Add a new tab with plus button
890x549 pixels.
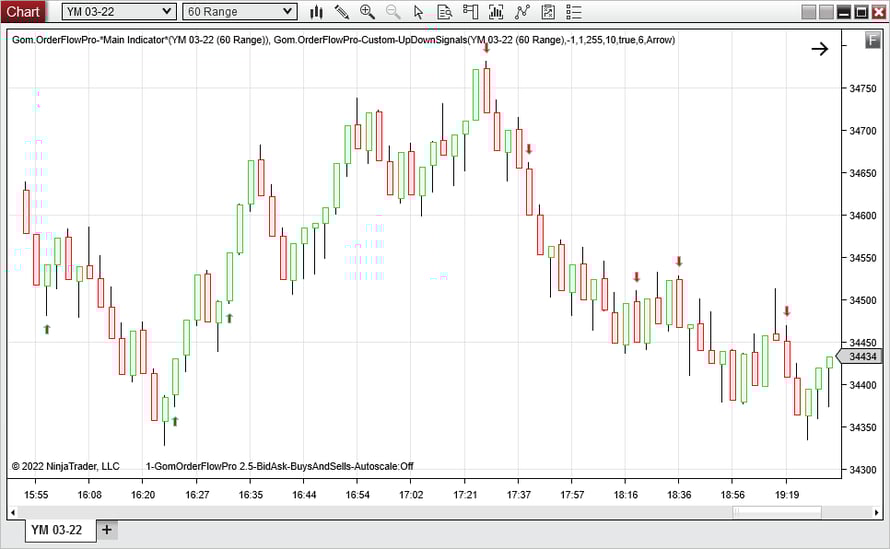click(107, 529)
